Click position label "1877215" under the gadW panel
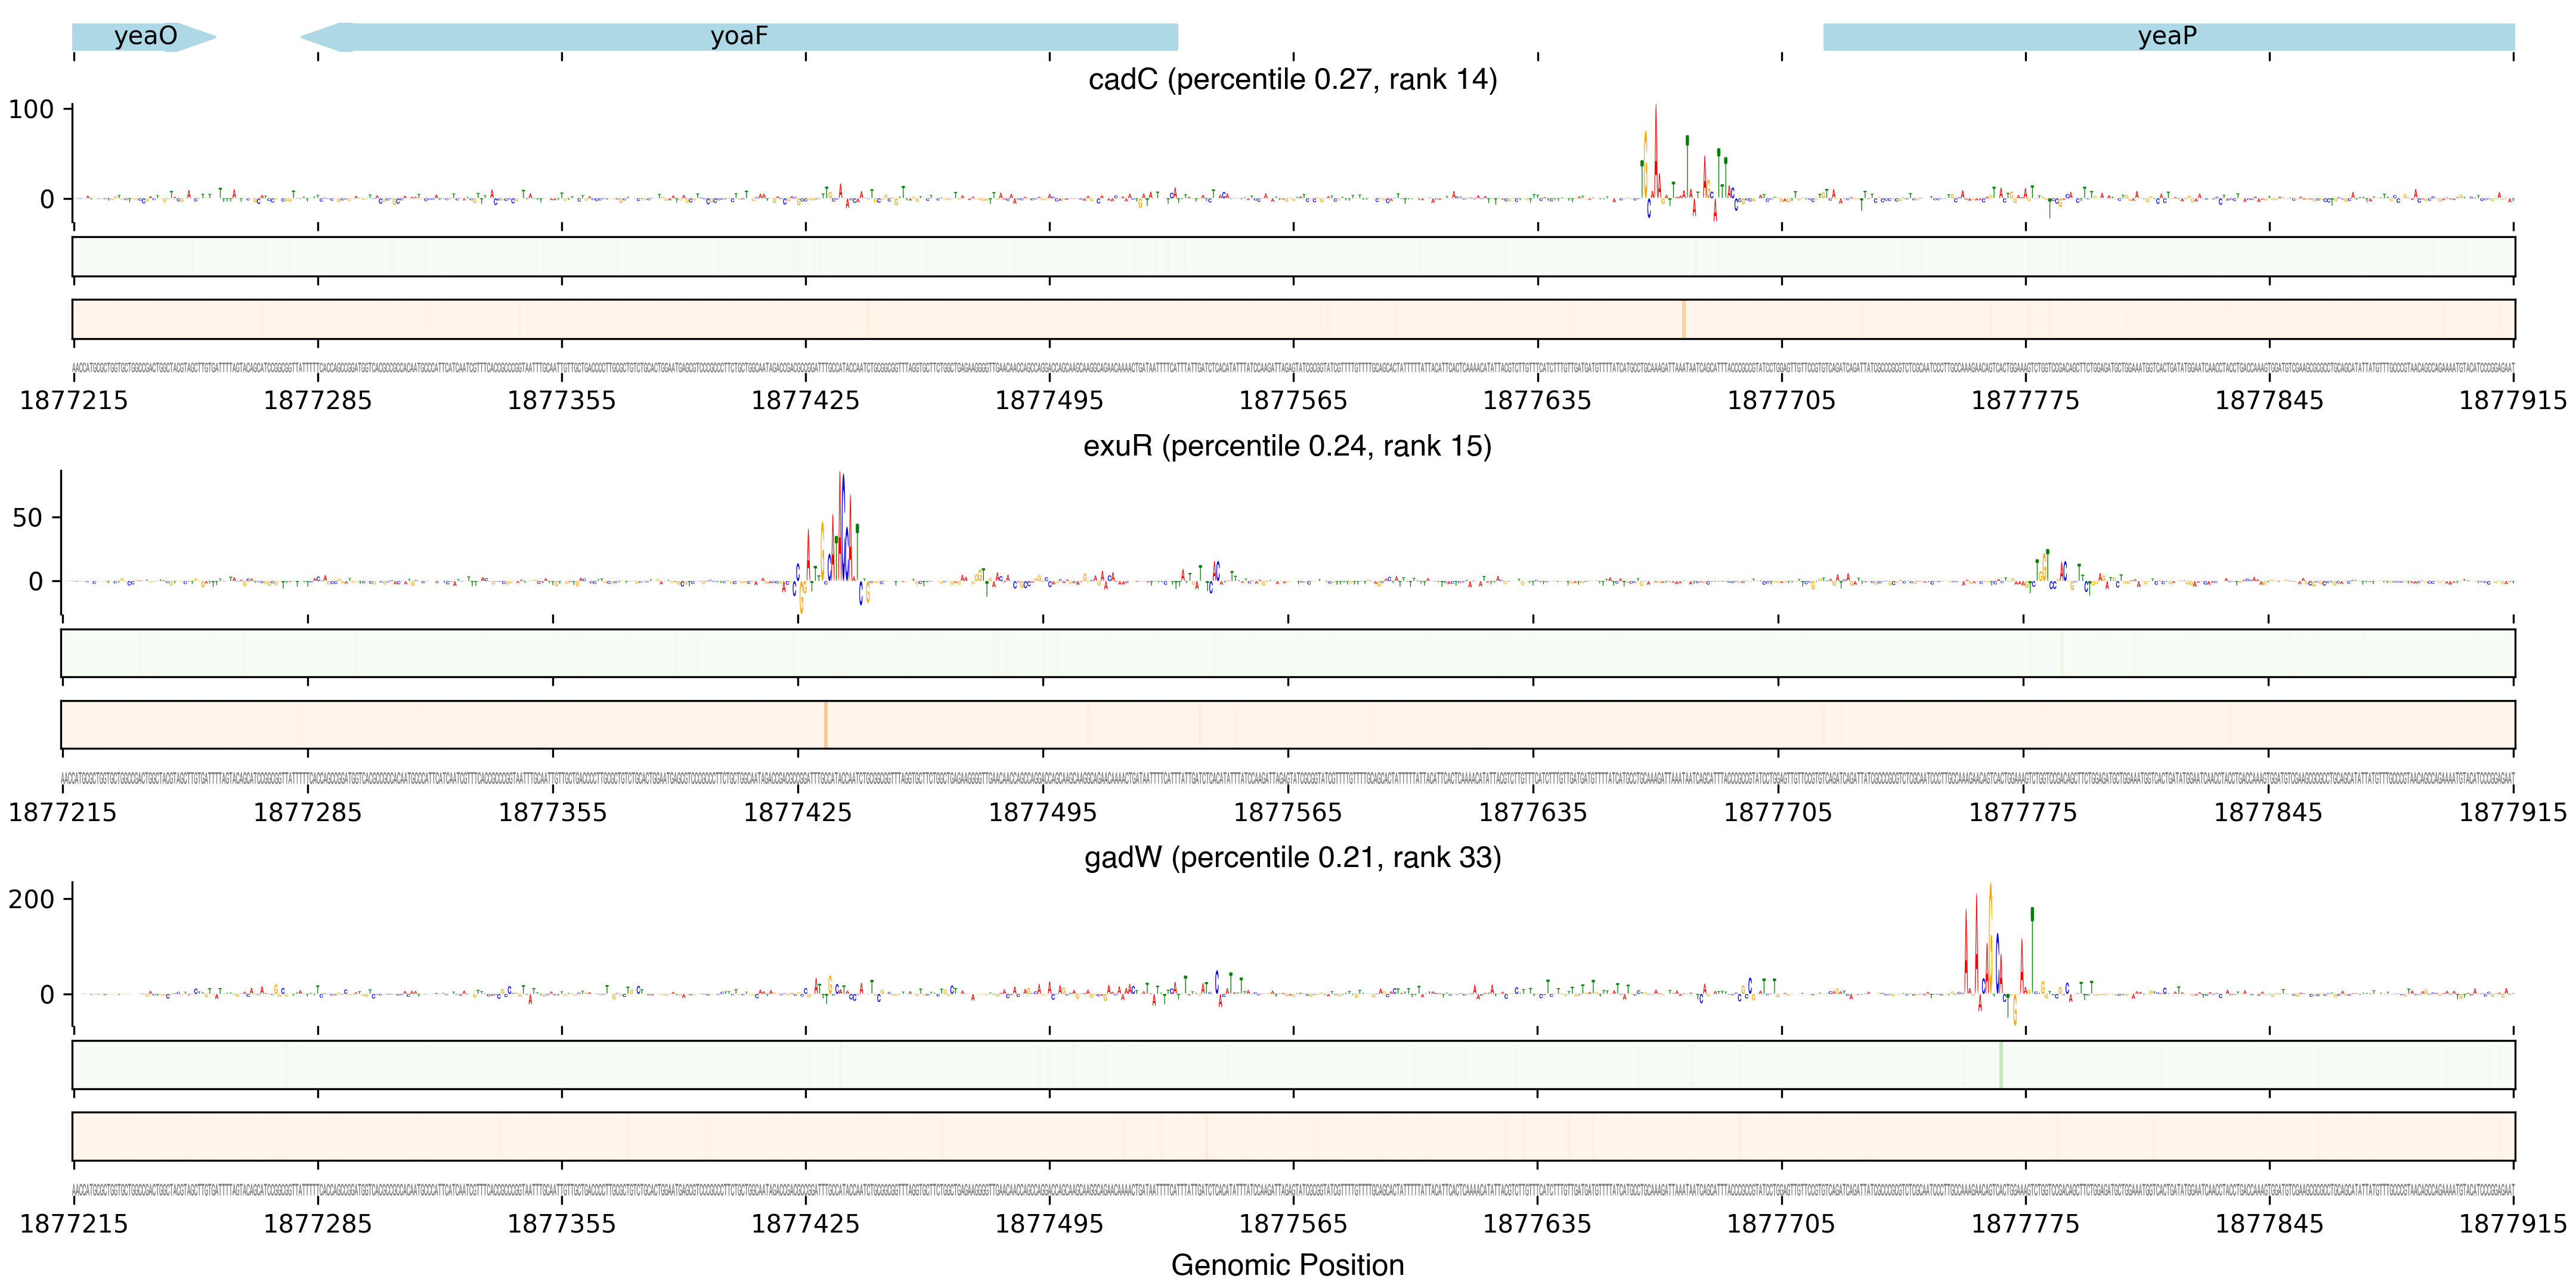The width and height of the screenshot is (2576, 1288). (74, 1224)
